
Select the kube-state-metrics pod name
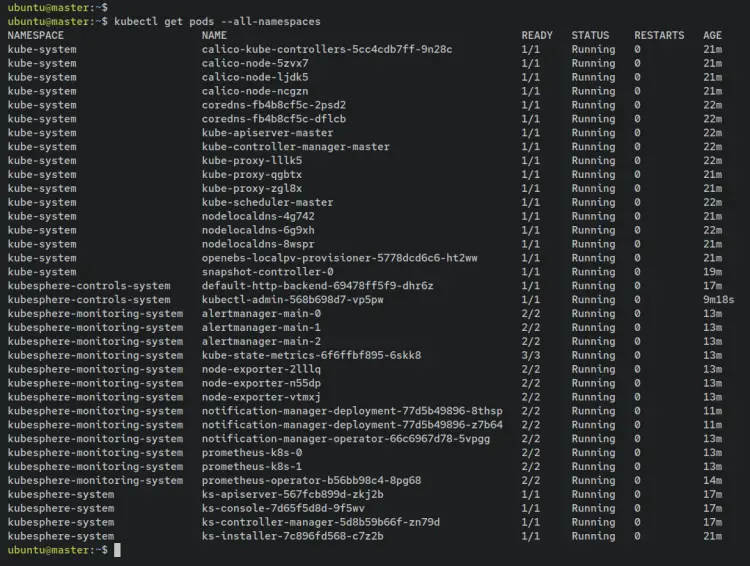tap(311, 355)
